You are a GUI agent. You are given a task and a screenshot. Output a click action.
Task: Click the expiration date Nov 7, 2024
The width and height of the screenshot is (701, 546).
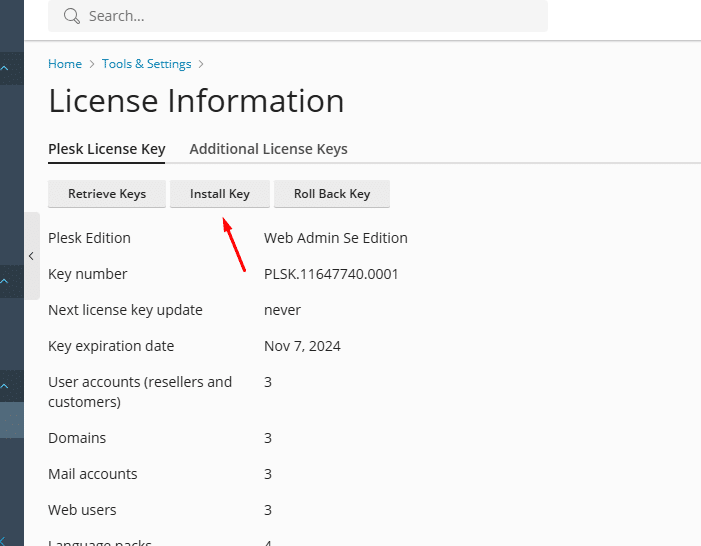[302, 346]
